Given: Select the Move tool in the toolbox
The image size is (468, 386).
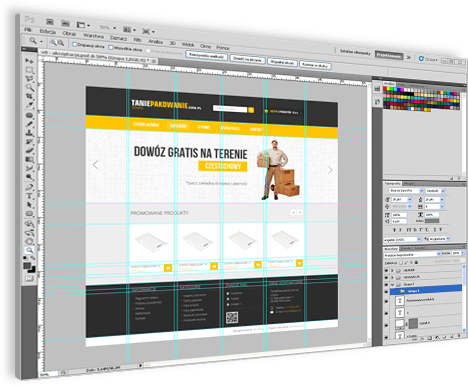Looking at the screenshot, I should tap(29, 61).
